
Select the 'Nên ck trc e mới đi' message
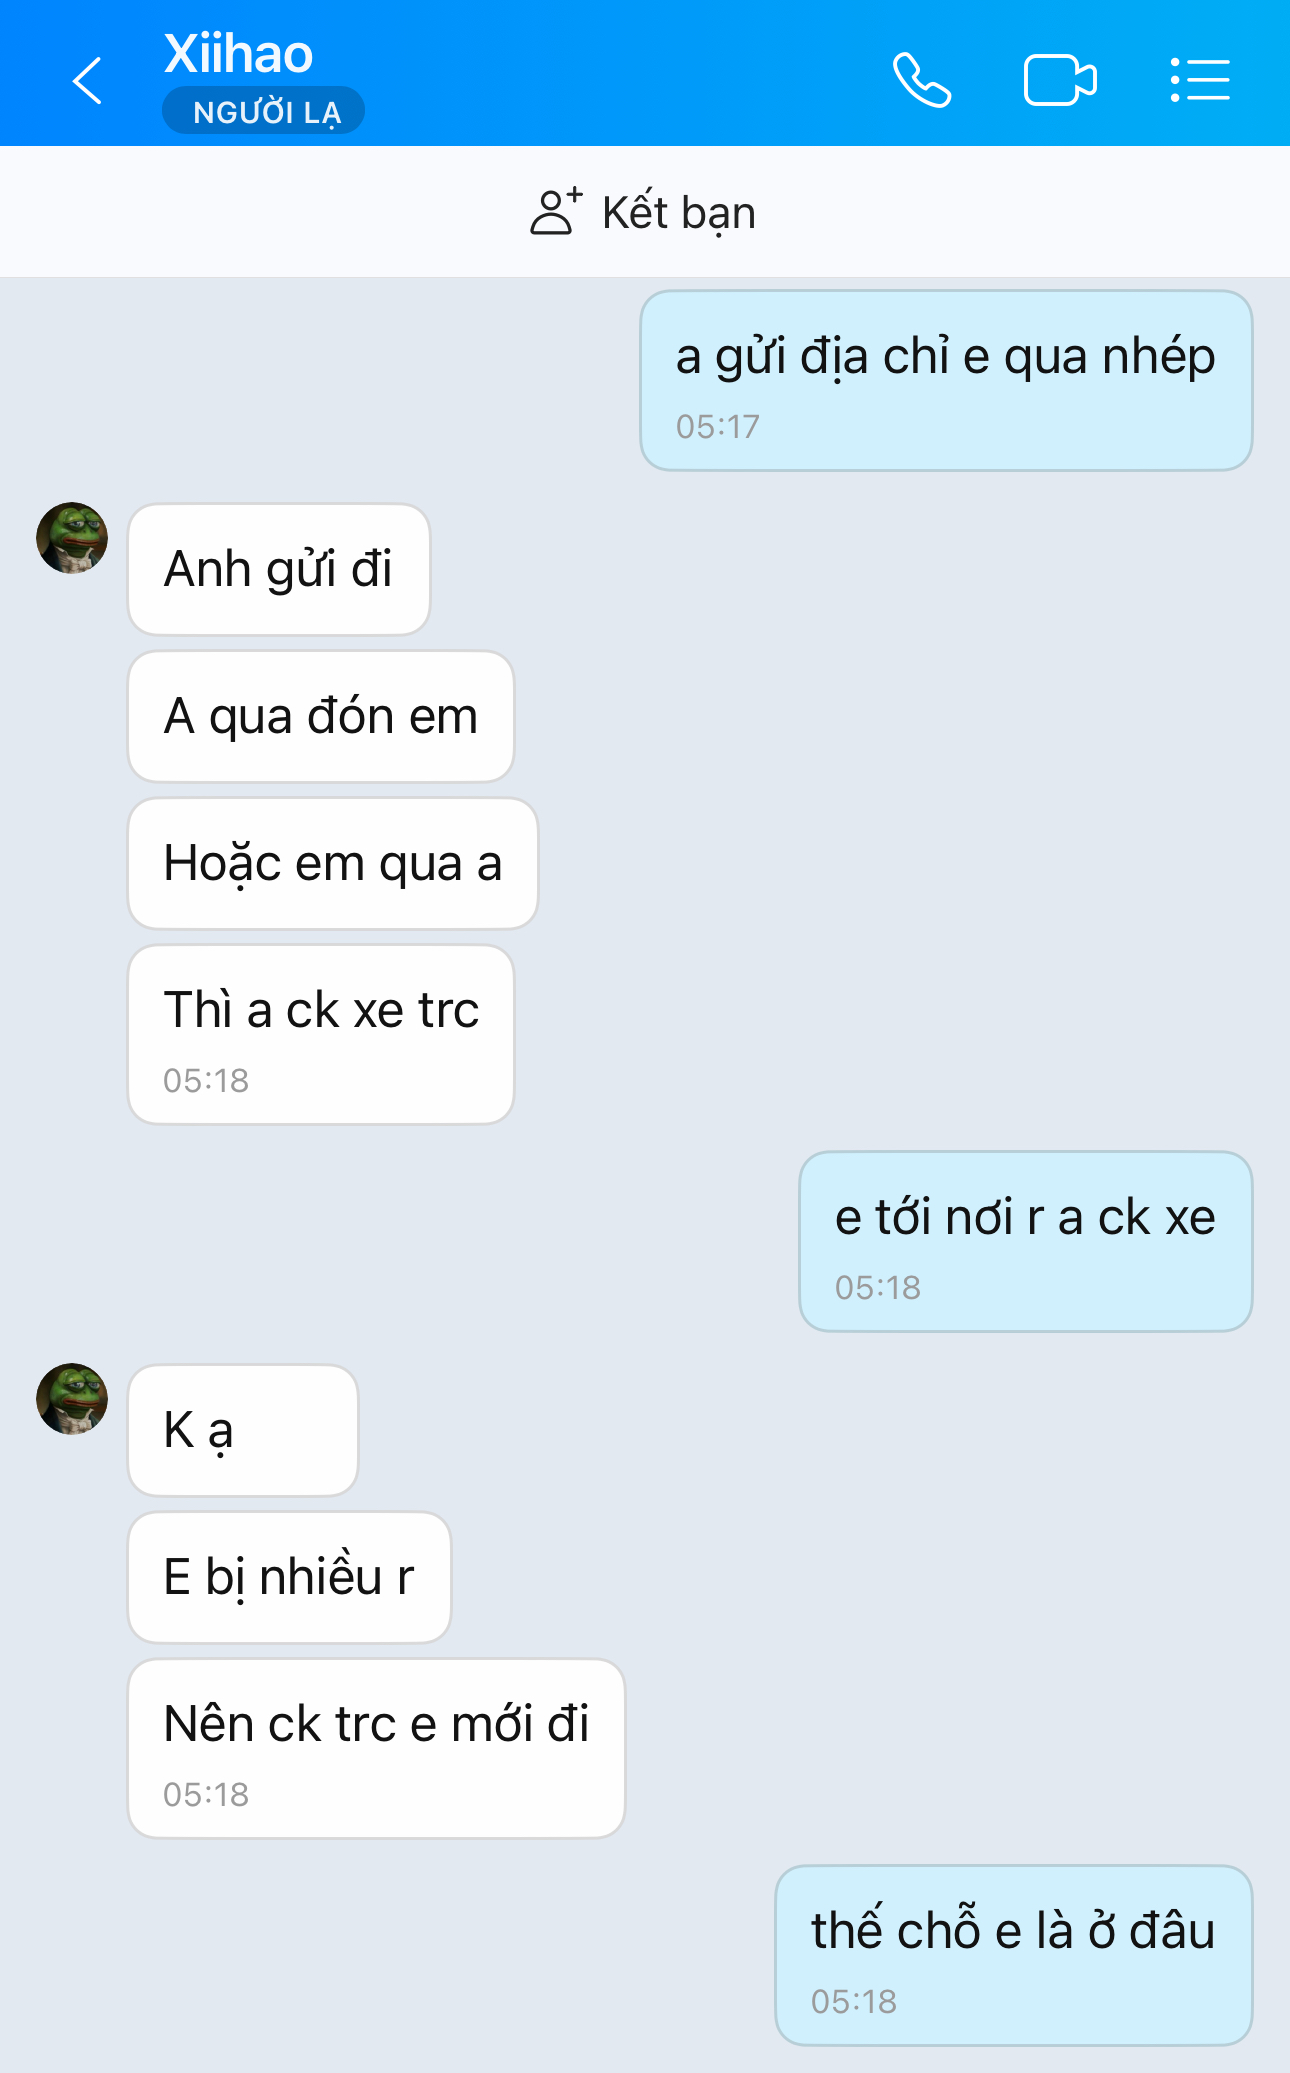tap(377, 1749)
